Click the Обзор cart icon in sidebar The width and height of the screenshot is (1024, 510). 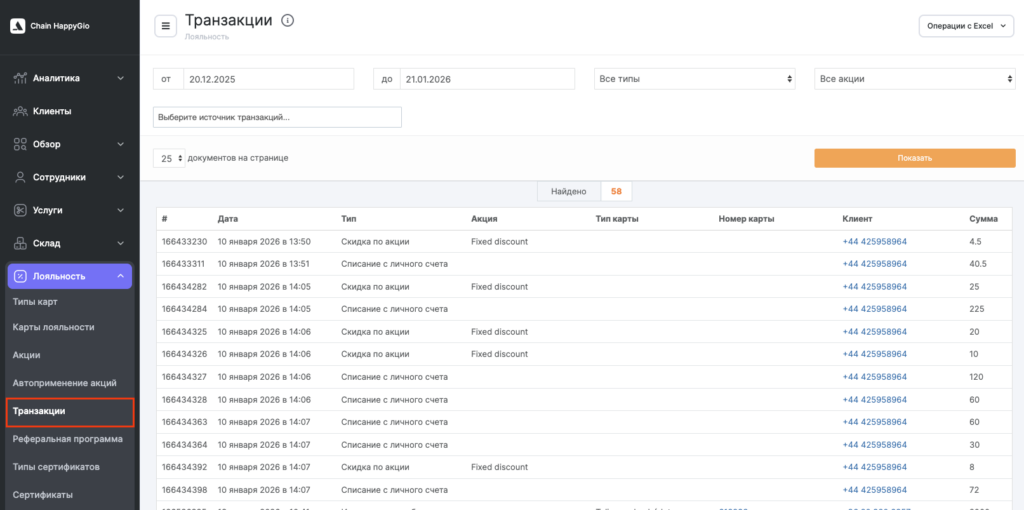[x=20, y=144]
